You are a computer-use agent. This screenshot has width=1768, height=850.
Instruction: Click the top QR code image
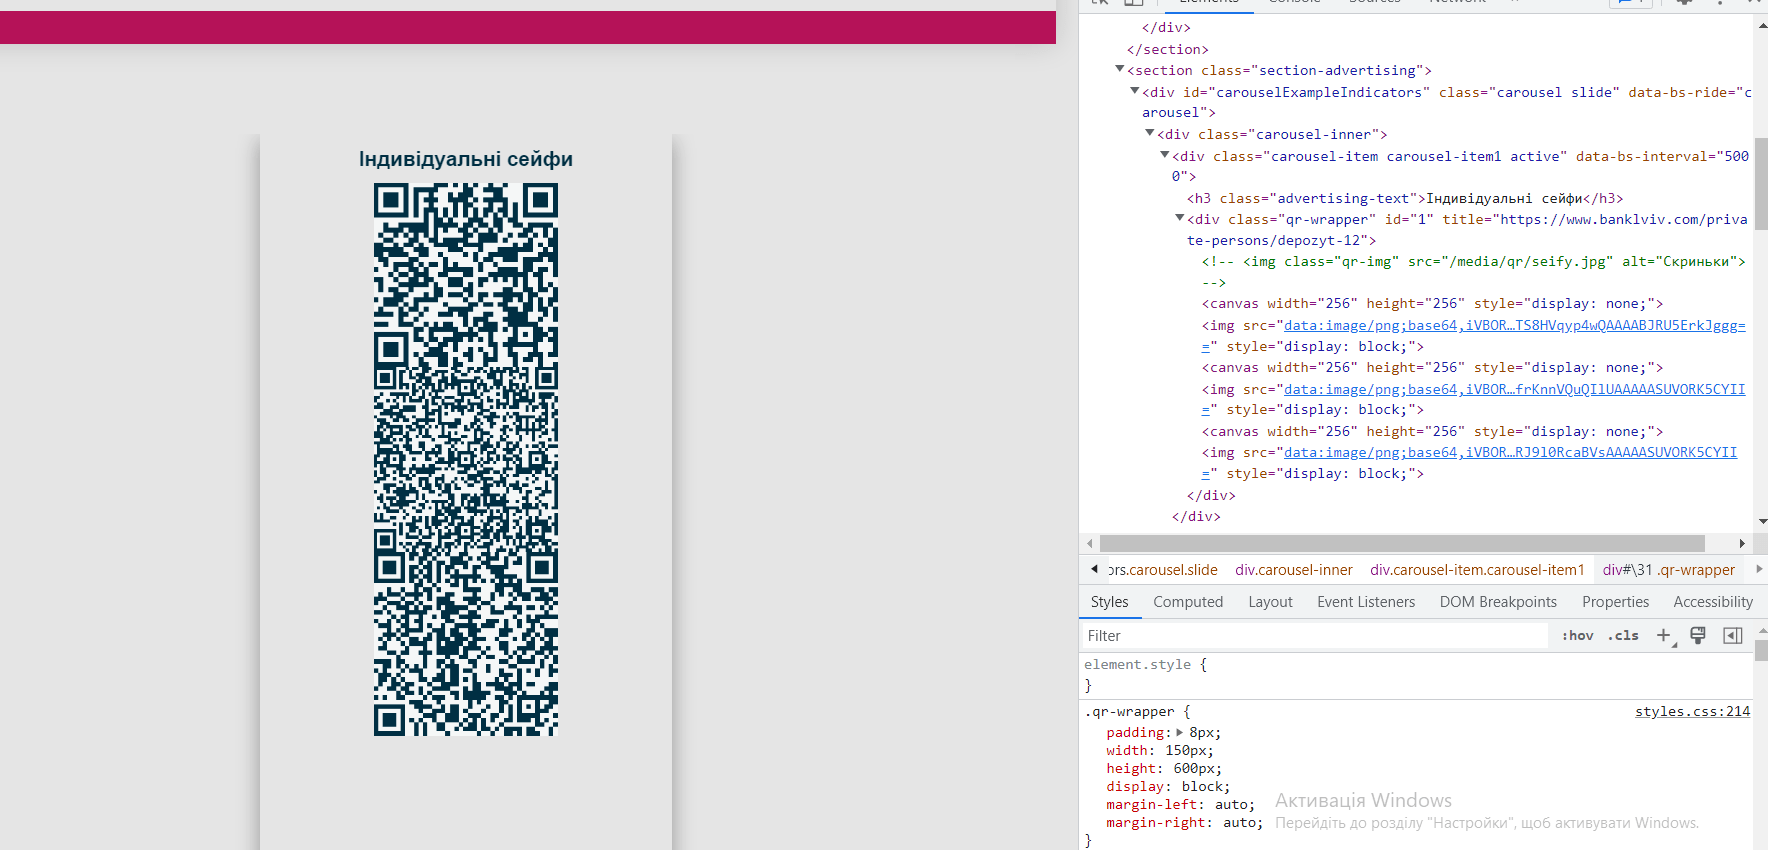click(466, 275)
